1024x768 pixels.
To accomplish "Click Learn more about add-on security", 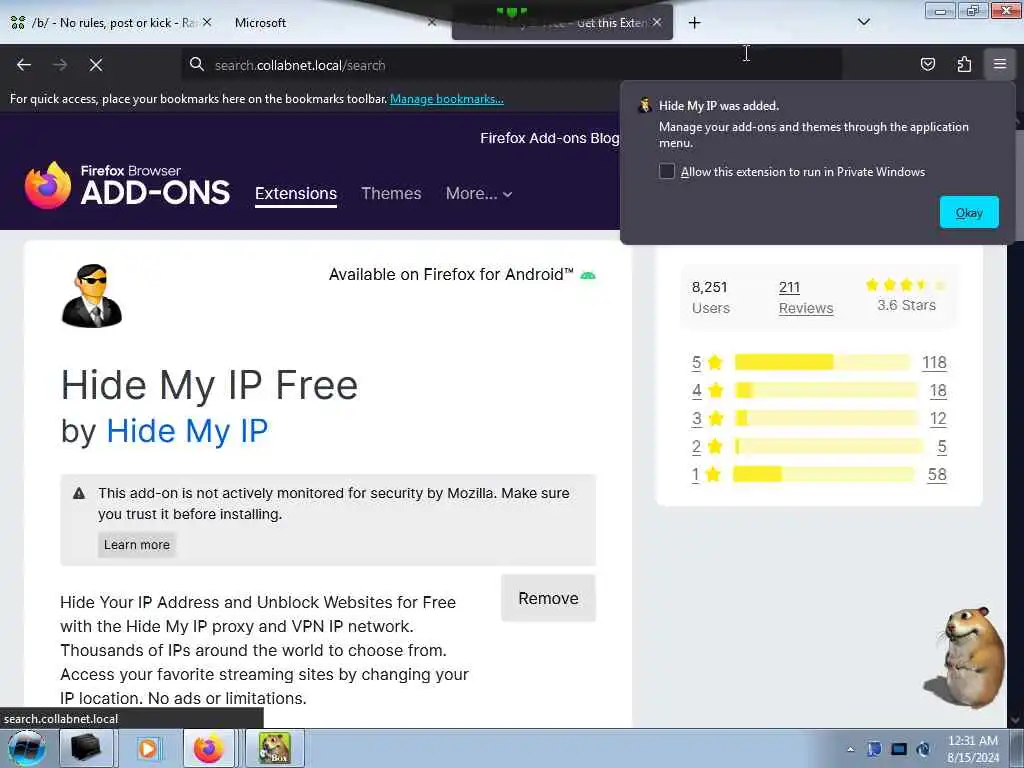I will (136, 545).
